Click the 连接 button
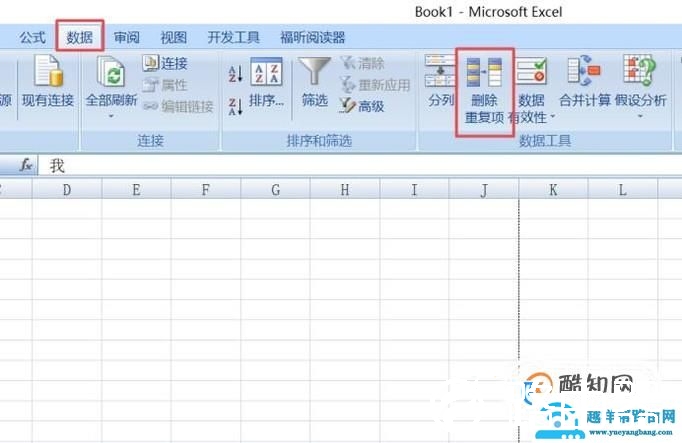Viewport: 682px width, 443px height. [165, 63]
